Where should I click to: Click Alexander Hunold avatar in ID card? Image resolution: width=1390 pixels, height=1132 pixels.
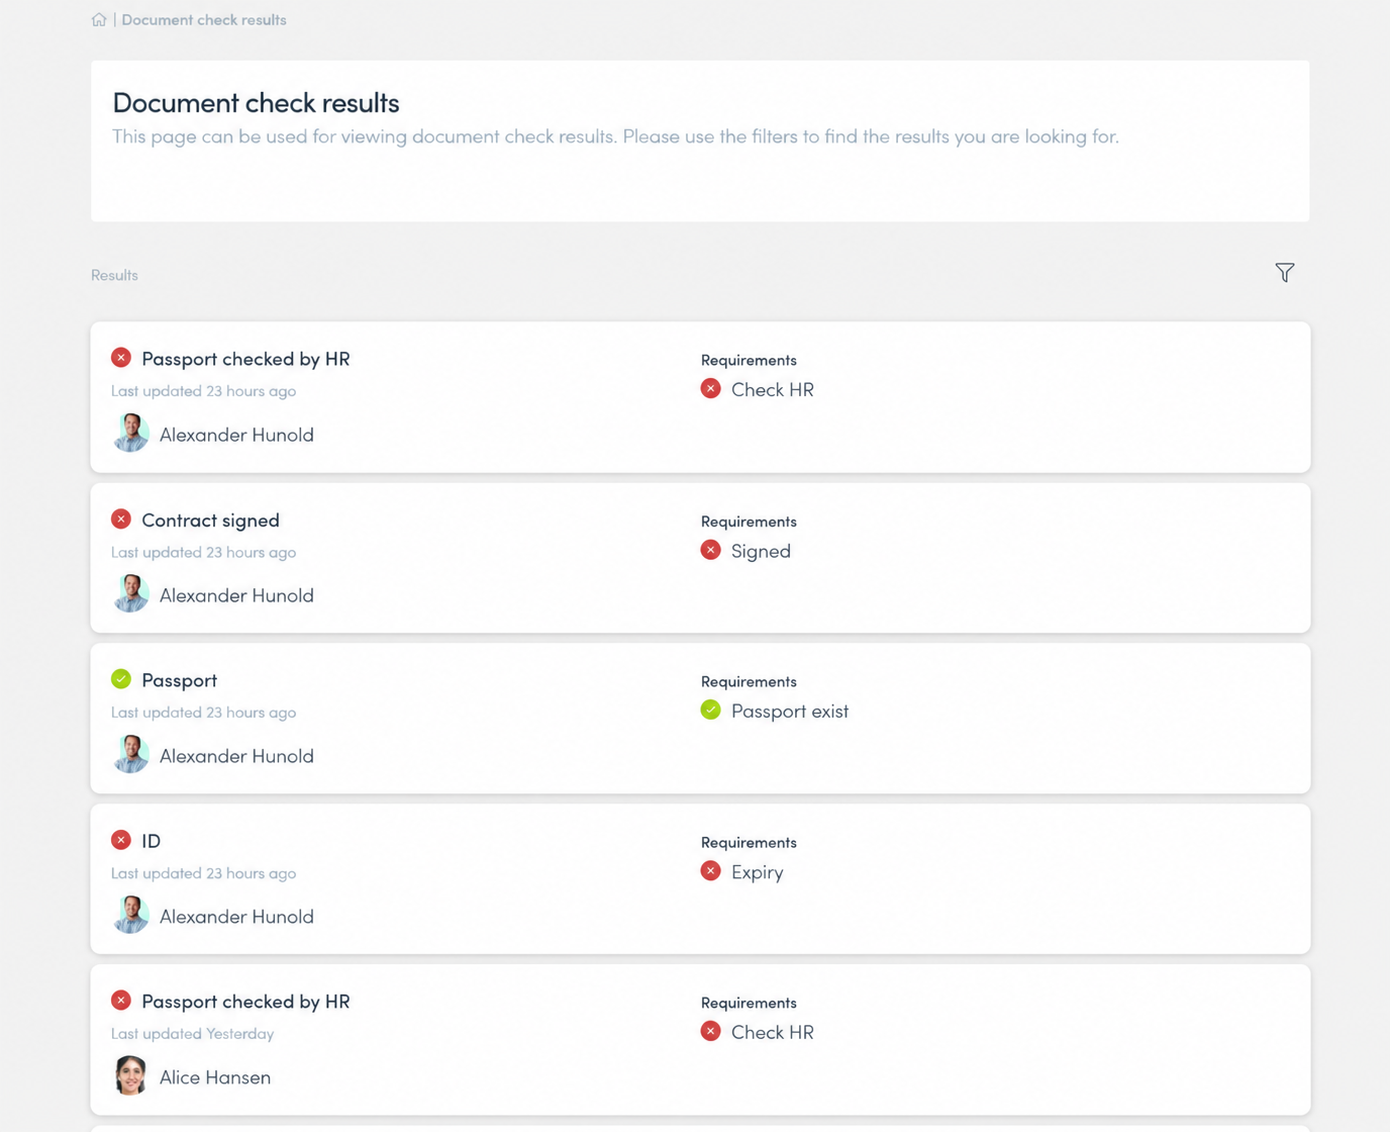(x=131, y=915)
